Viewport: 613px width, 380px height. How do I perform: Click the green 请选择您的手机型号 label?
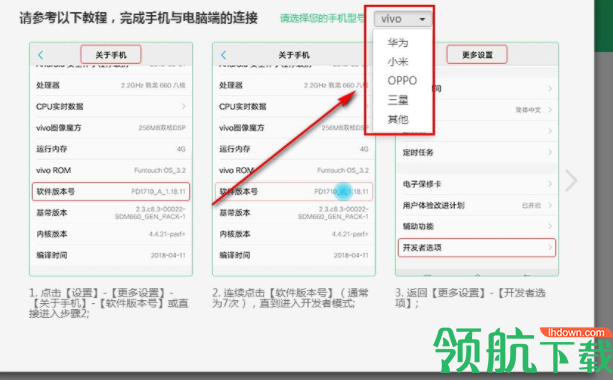(322, 18)
